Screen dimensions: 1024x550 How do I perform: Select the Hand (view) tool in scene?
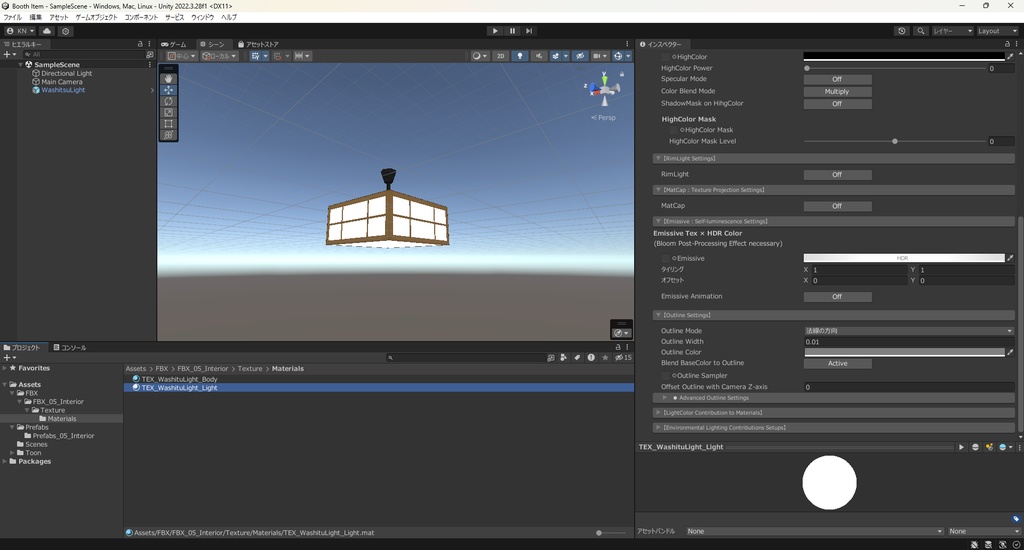(168, 78)
